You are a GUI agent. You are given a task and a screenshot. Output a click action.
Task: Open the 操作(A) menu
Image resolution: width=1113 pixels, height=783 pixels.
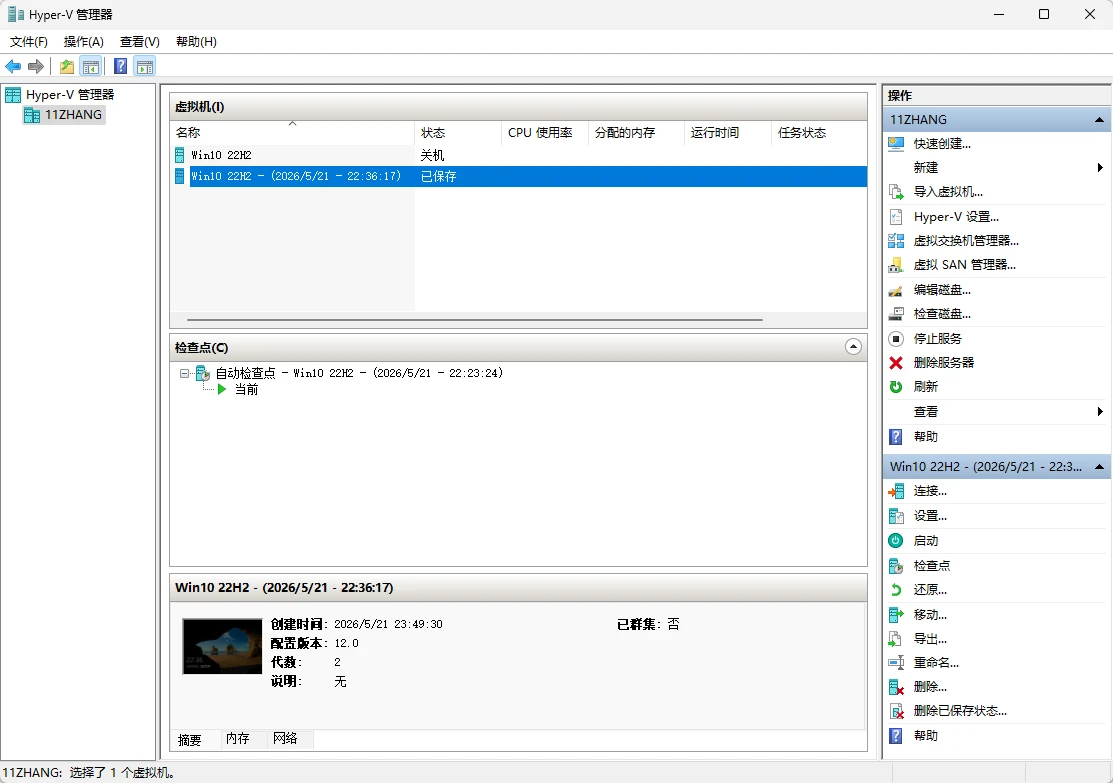84,42
